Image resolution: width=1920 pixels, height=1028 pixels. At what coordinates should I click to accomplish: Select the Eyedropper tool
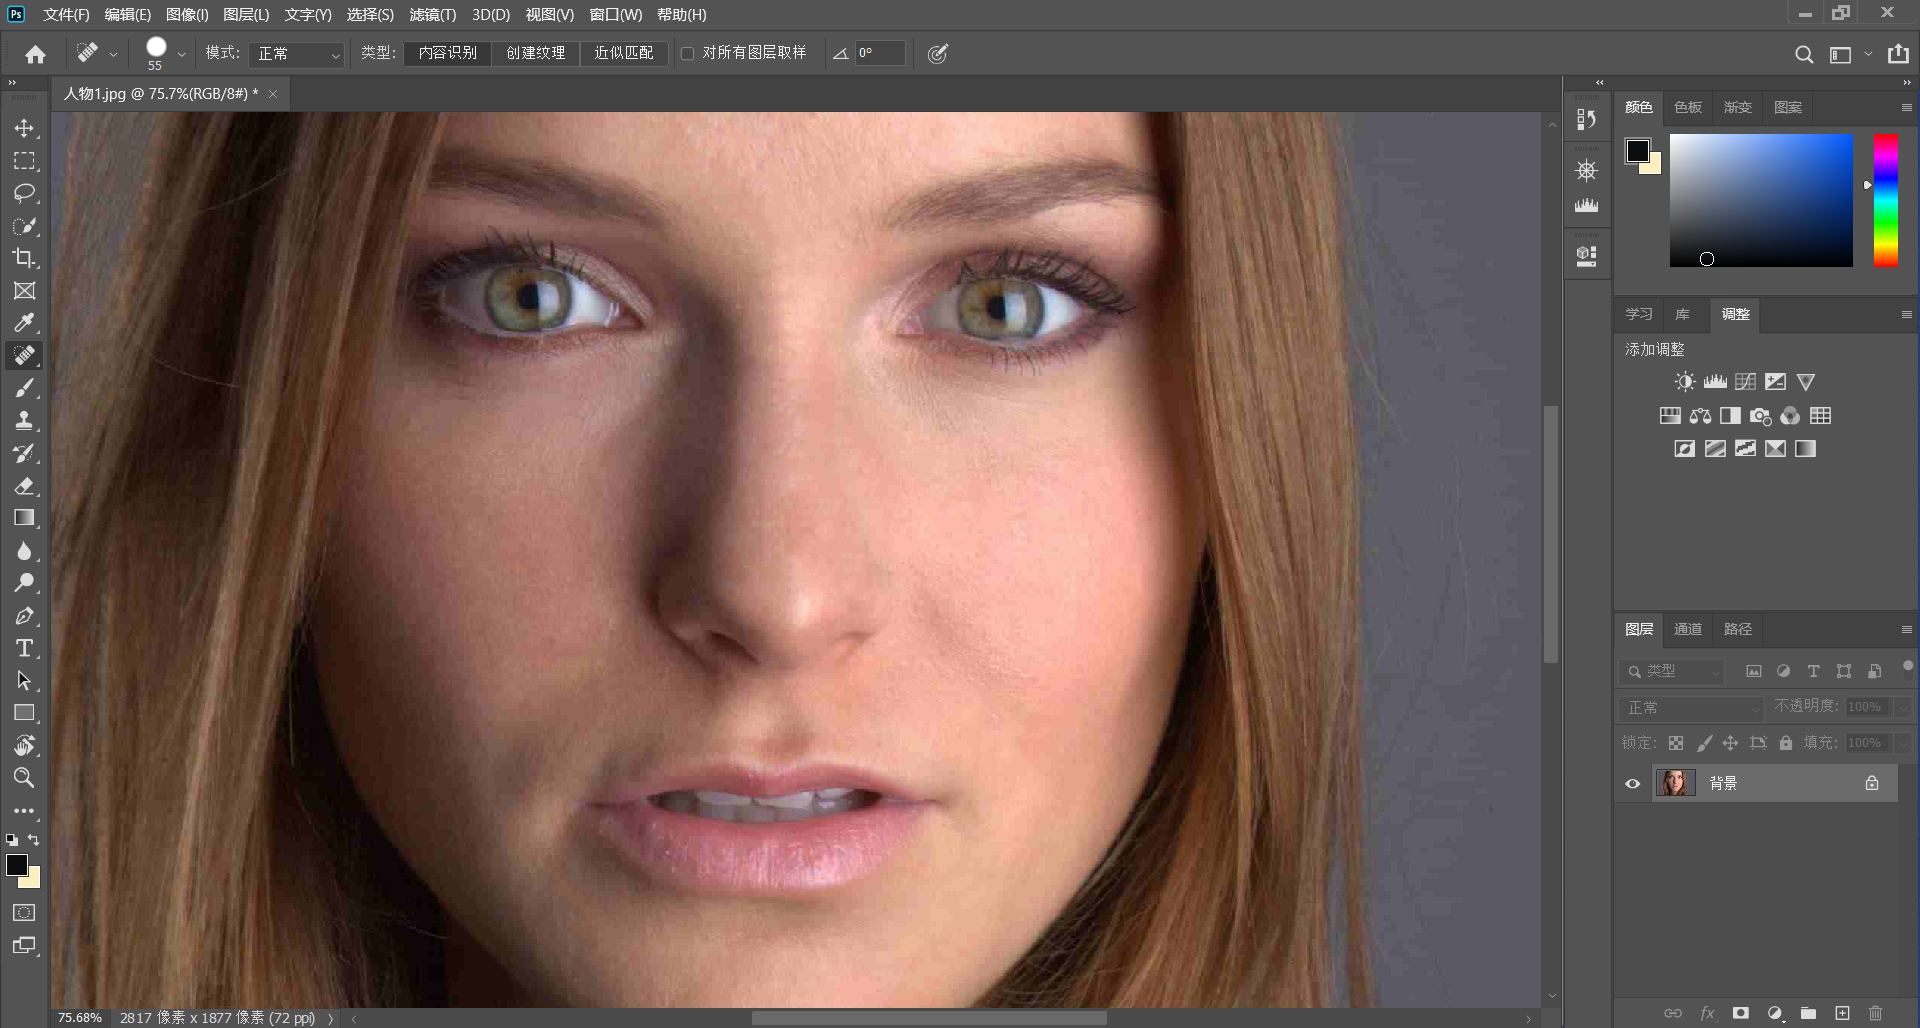coord(24,323)
